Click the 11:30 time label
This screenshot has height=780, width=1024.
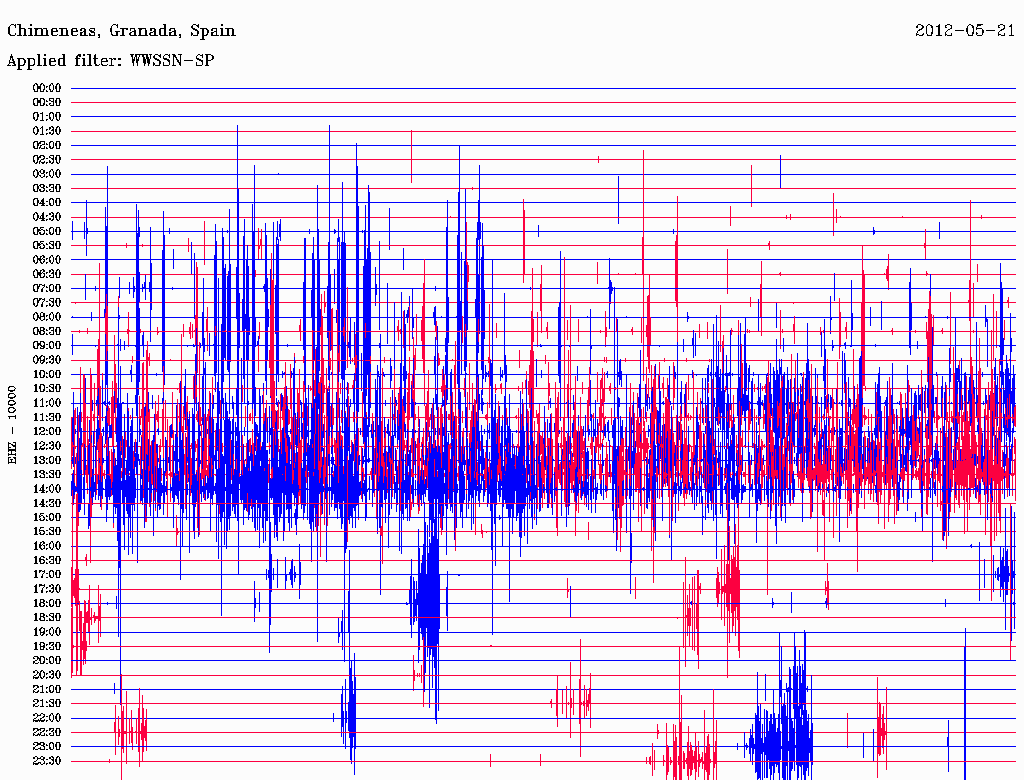47,417
